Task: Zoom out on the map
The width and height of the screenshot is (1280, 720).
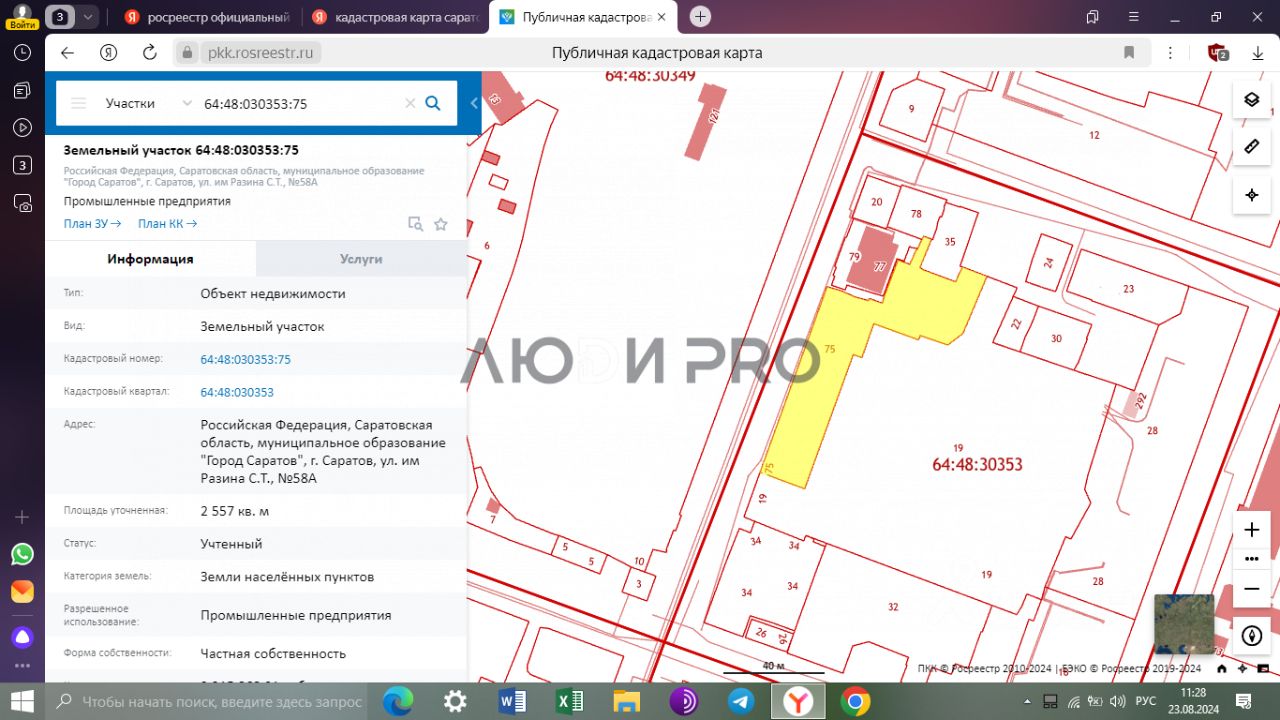Action: (1251, 590)
